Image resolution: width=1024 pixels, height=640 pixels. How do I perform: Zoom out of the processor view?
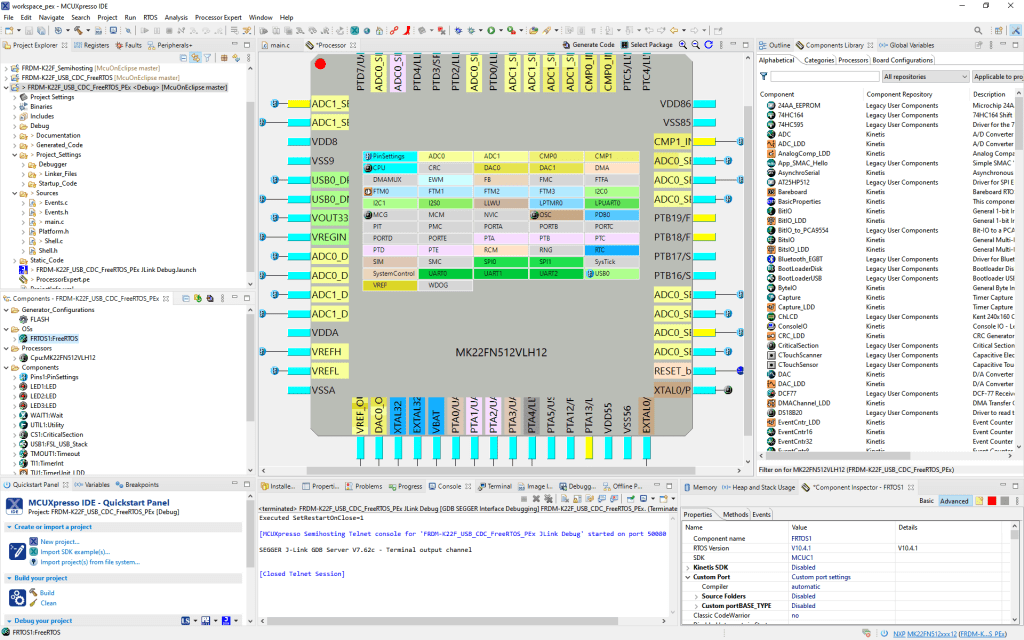click(695, 45)
